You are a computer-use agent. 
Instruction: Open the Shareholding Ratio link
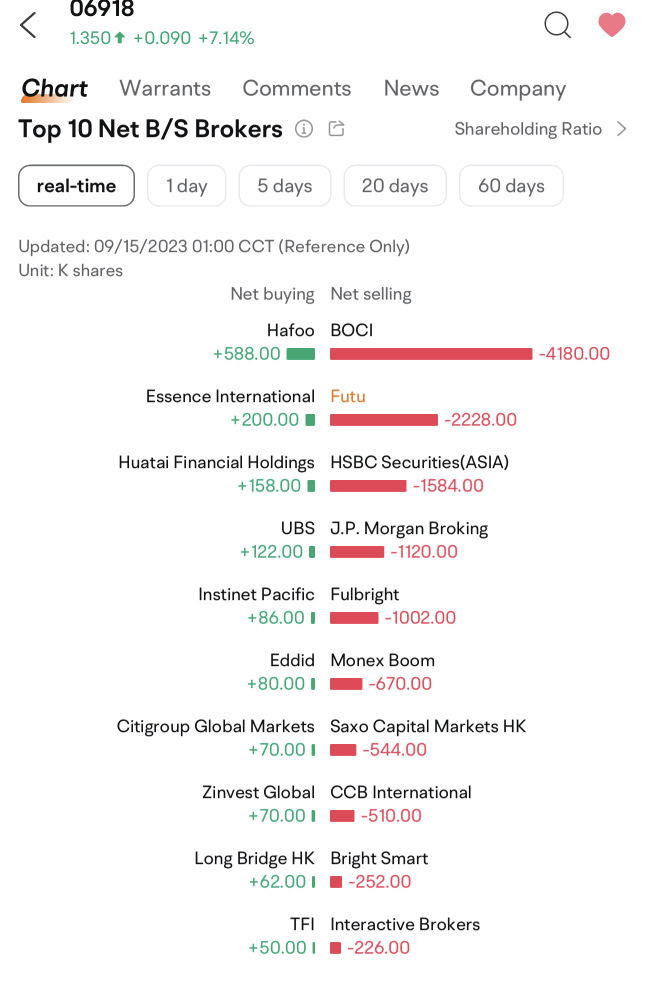point(528,129)
